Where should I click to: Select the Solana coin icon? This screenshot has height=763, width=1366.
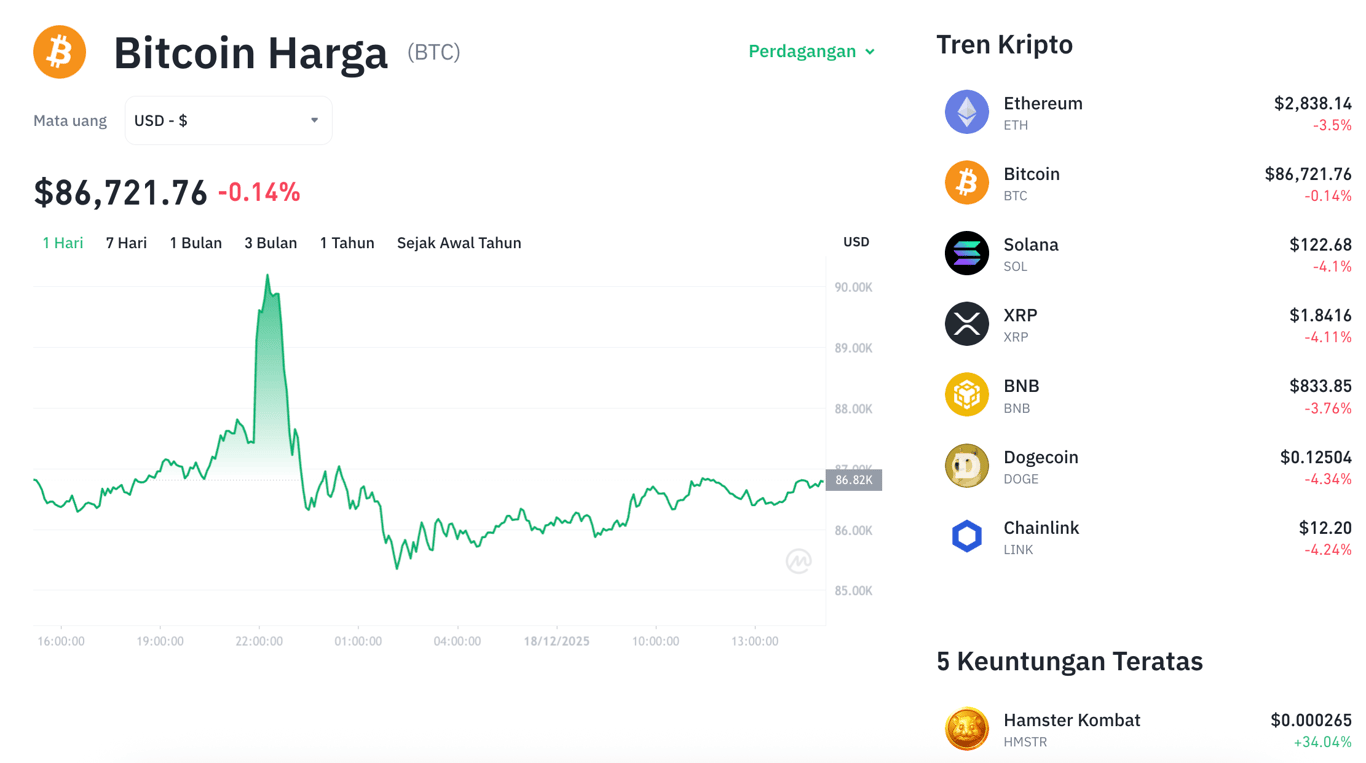966,254
